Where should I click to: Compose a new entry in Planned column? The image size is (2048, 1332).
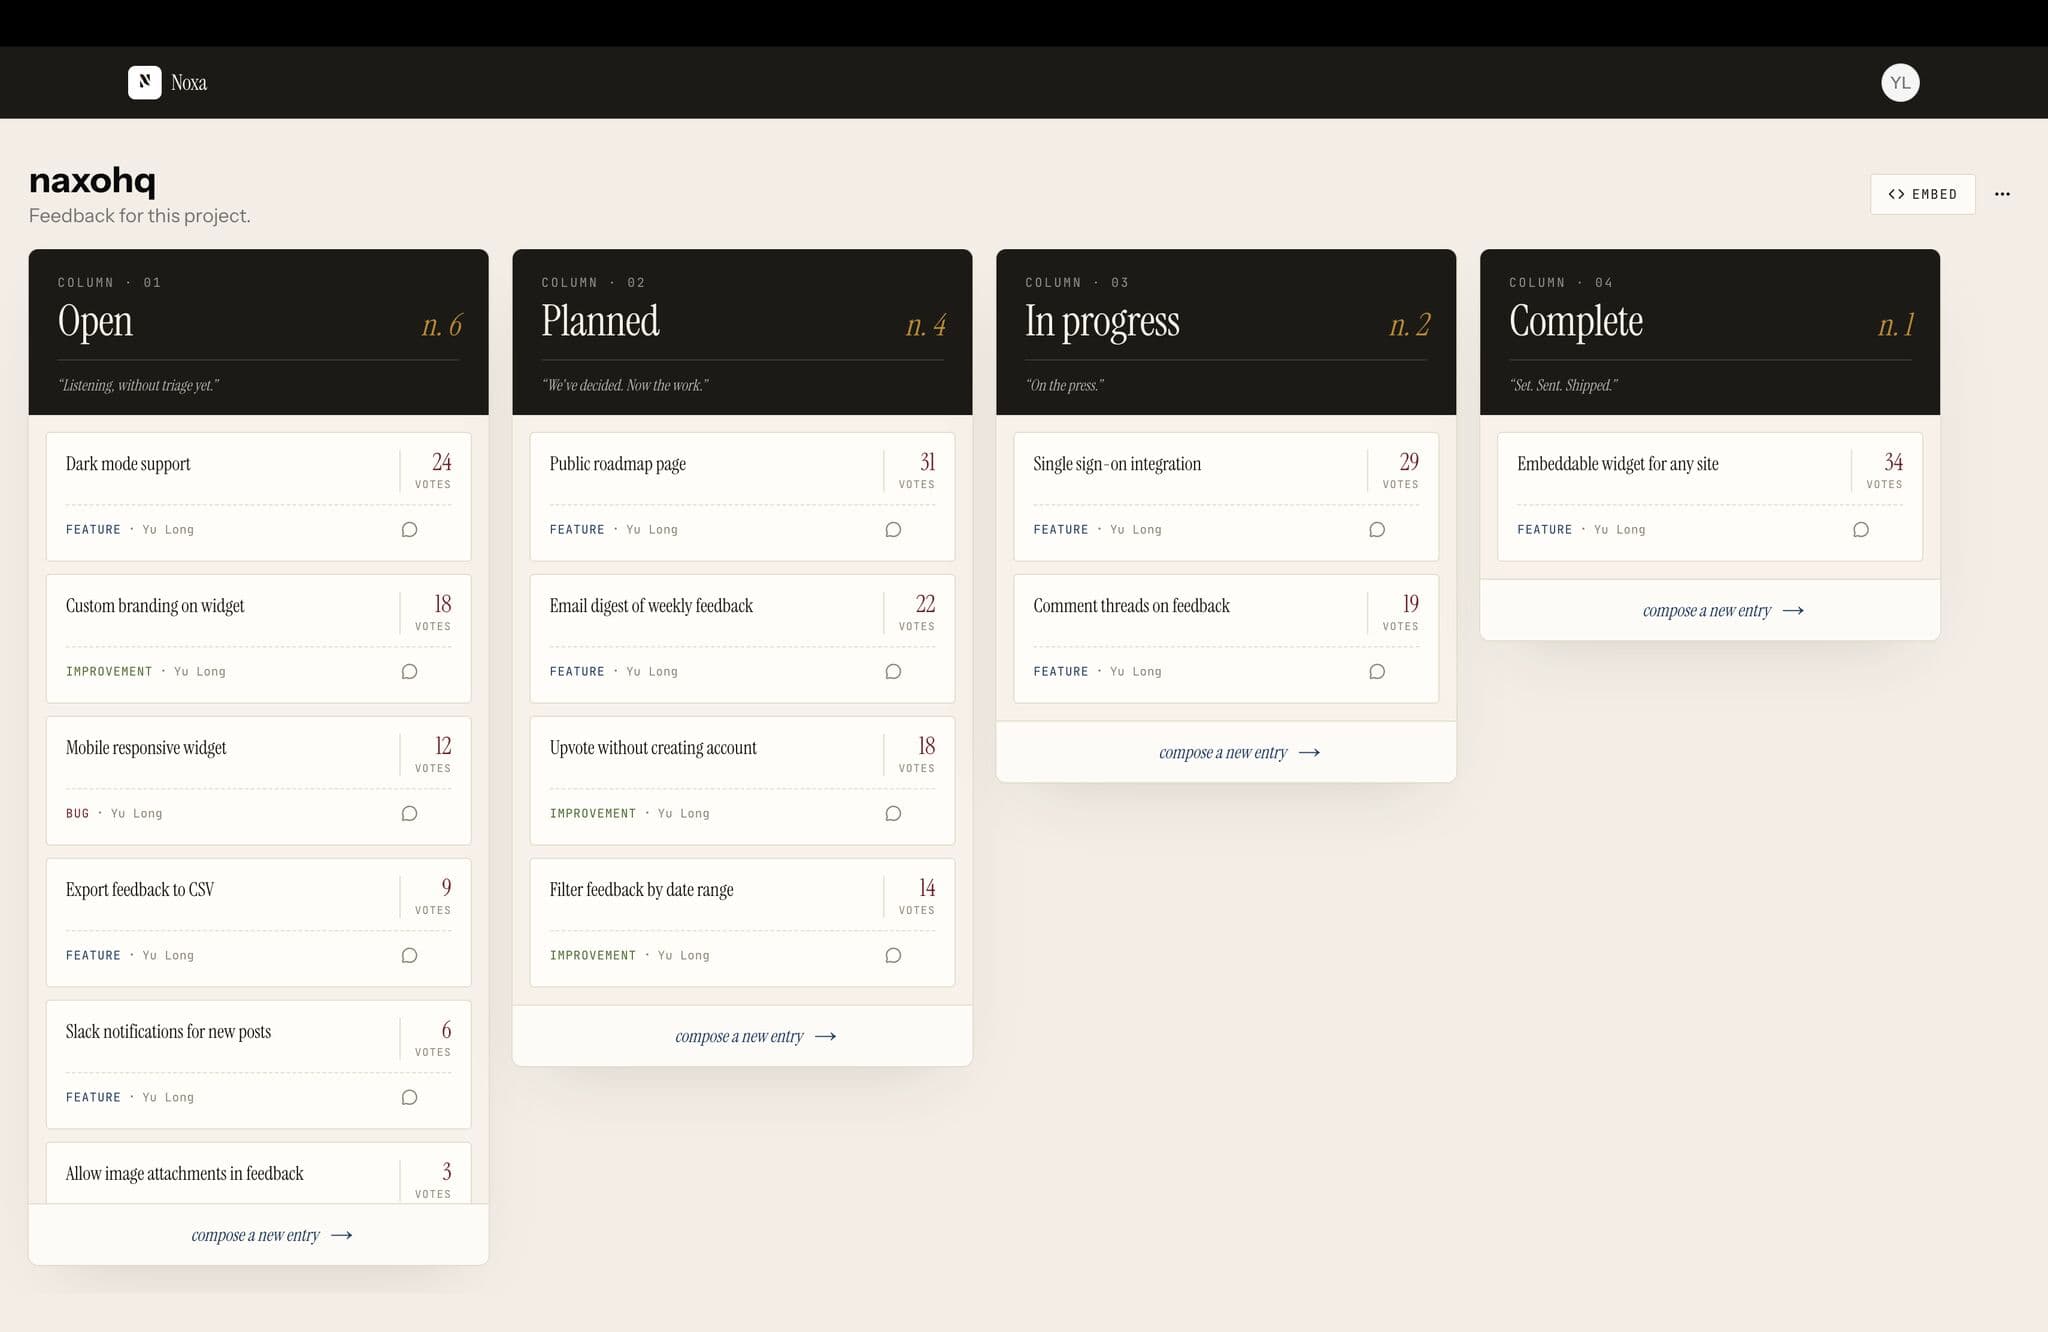click(756, 1036)
